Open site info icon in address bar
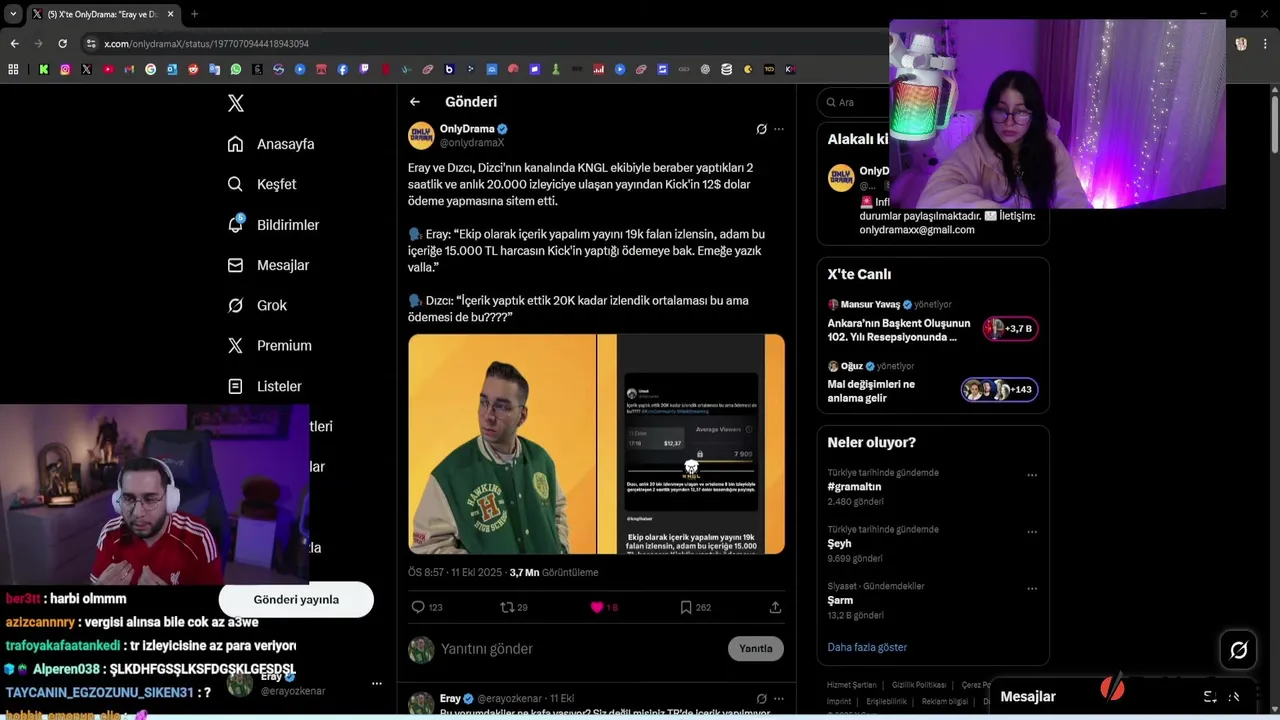The height and width of the screenshot is (720, 1280). (91, 44)
